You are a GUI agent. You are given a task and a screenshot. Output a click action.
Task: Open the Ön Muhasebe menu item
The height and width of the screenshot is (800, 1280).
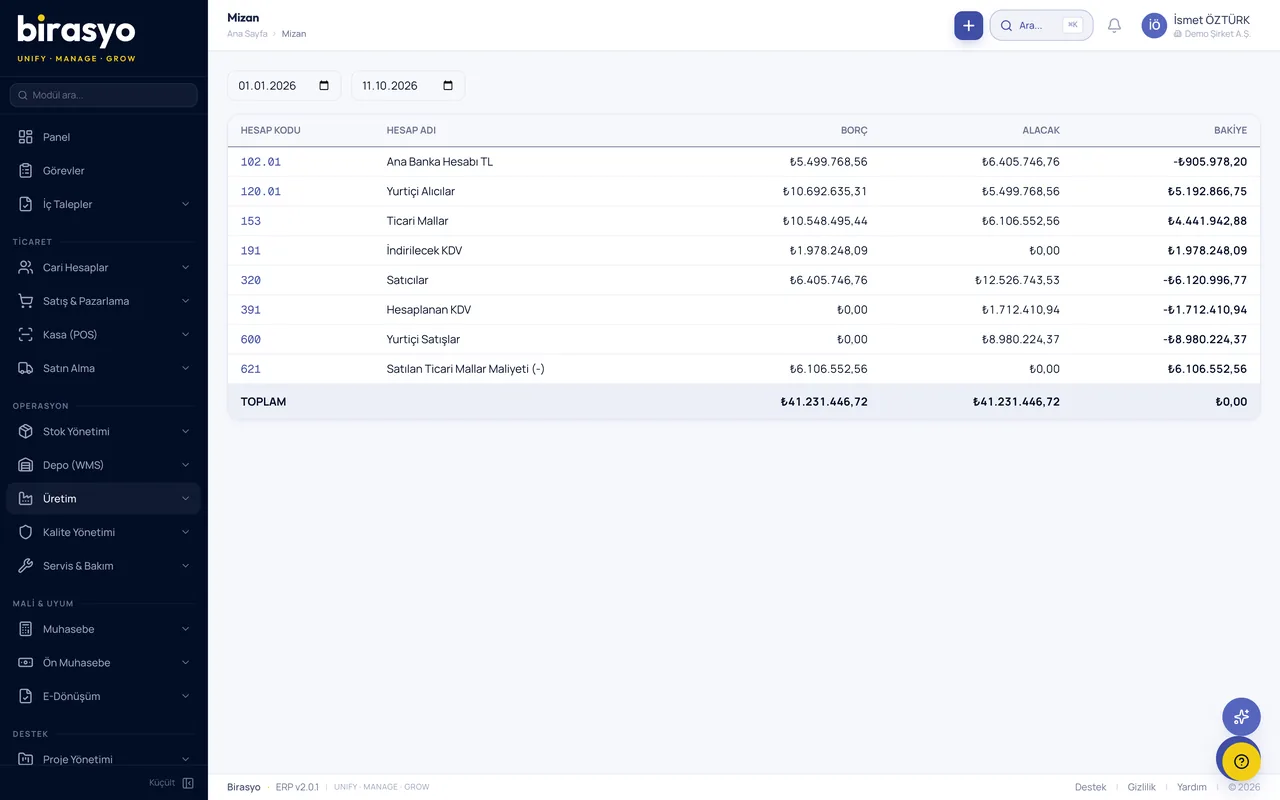click(x=104, y=663)
